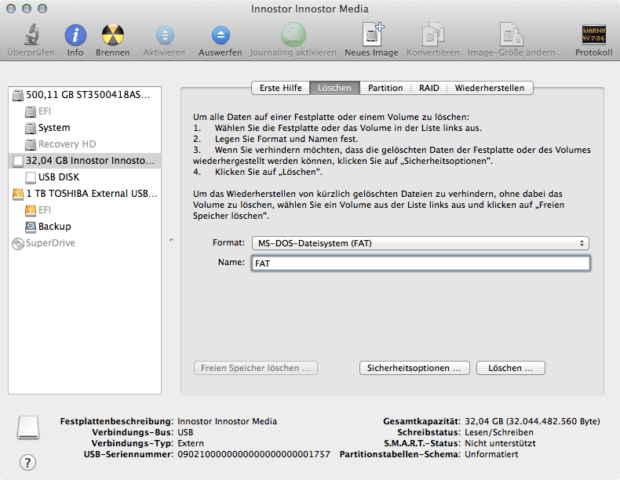Select the EFI volume under ST3500418AS
Viewport: 620px width, 480px height.
(x=85, y=111)
